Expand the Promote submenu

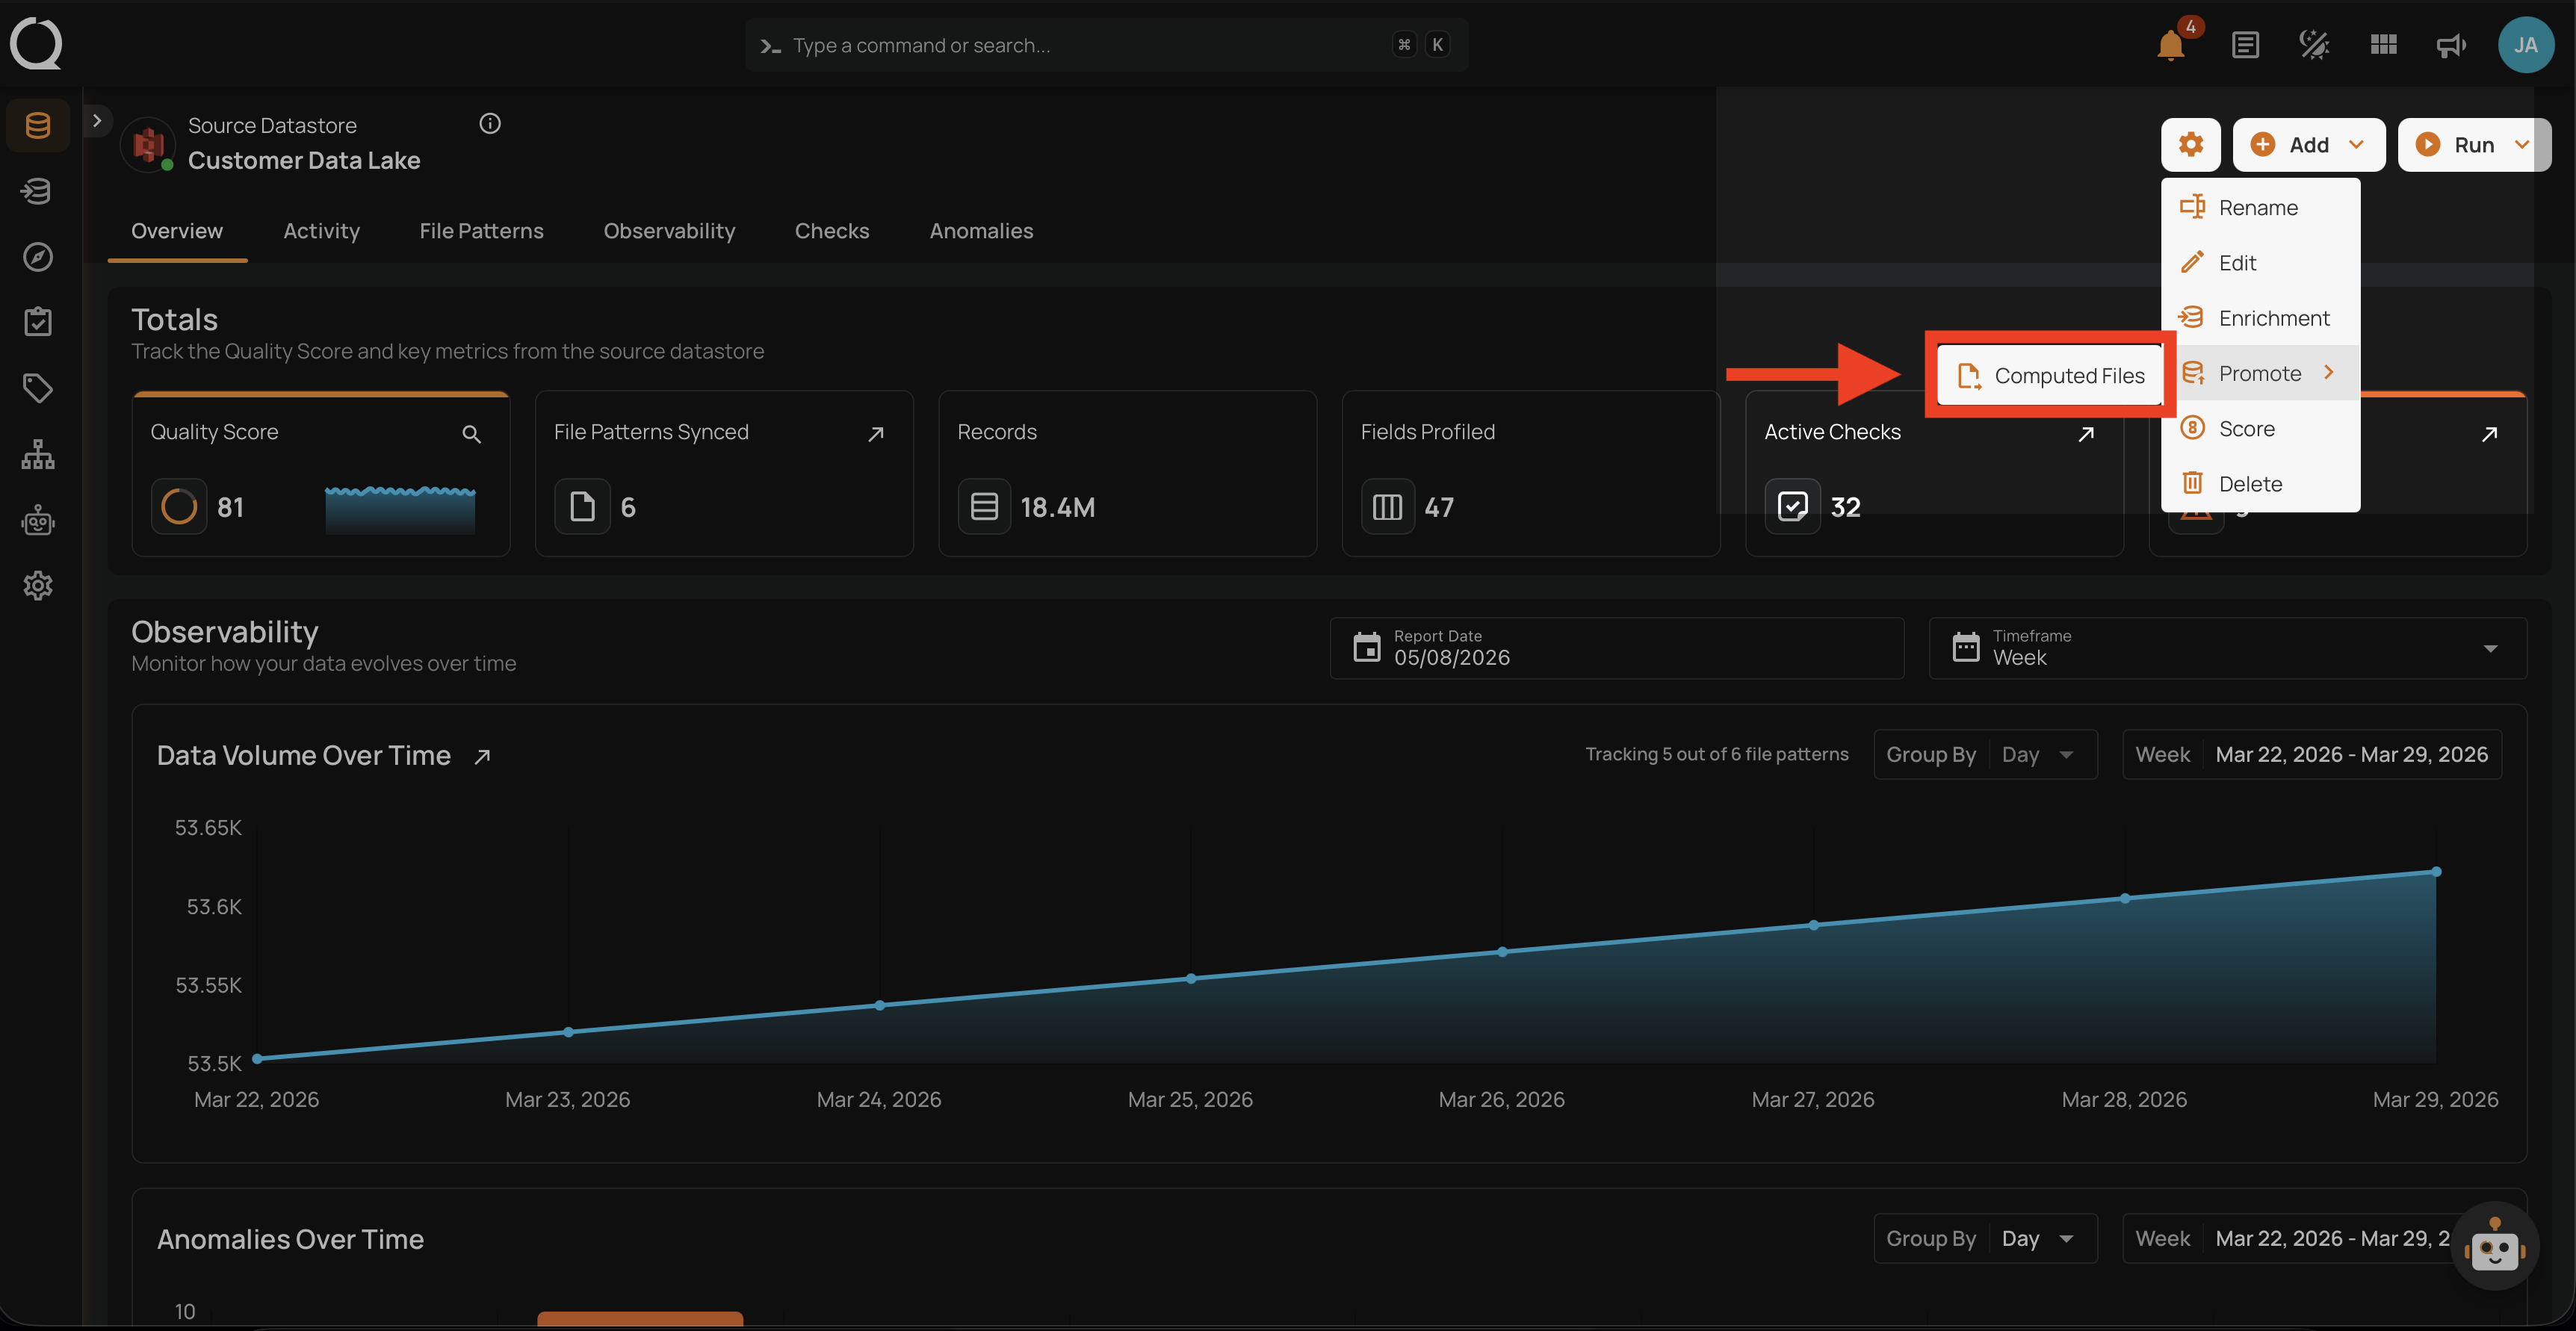coord(2260,373)
